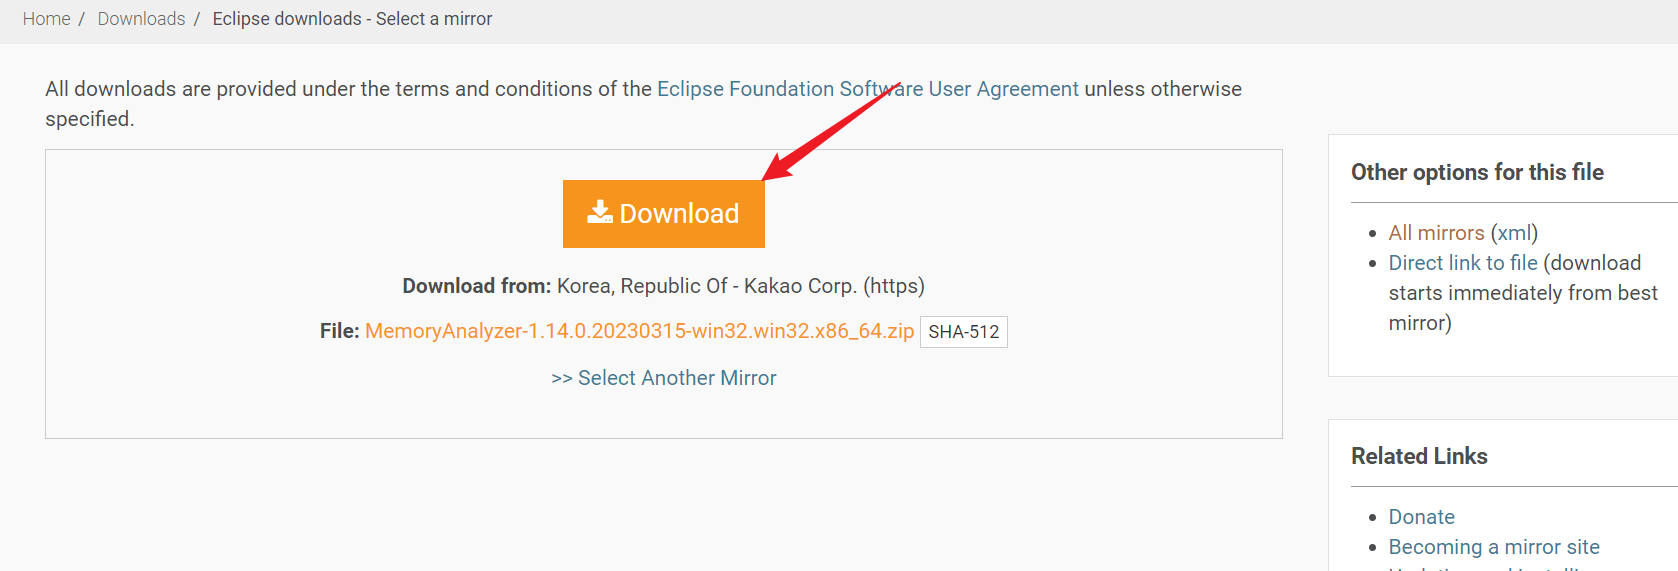Viewport: 1678px width, 571px height.
Task: Click the download tray icon on the orange button
Action: (600, 212)
